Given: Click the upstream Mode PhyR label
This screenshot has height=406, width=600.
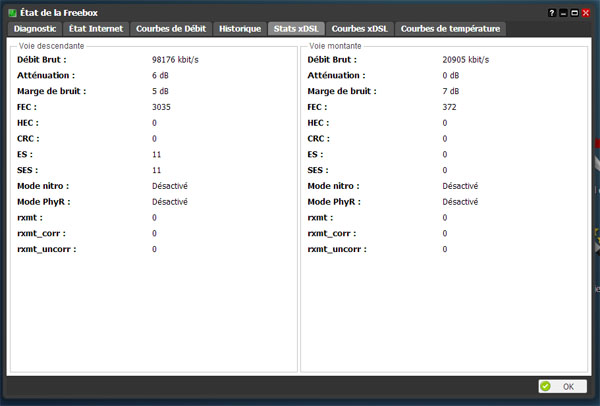Looking at the screenshot, I should pyautogui.click(x=334, y=202).
